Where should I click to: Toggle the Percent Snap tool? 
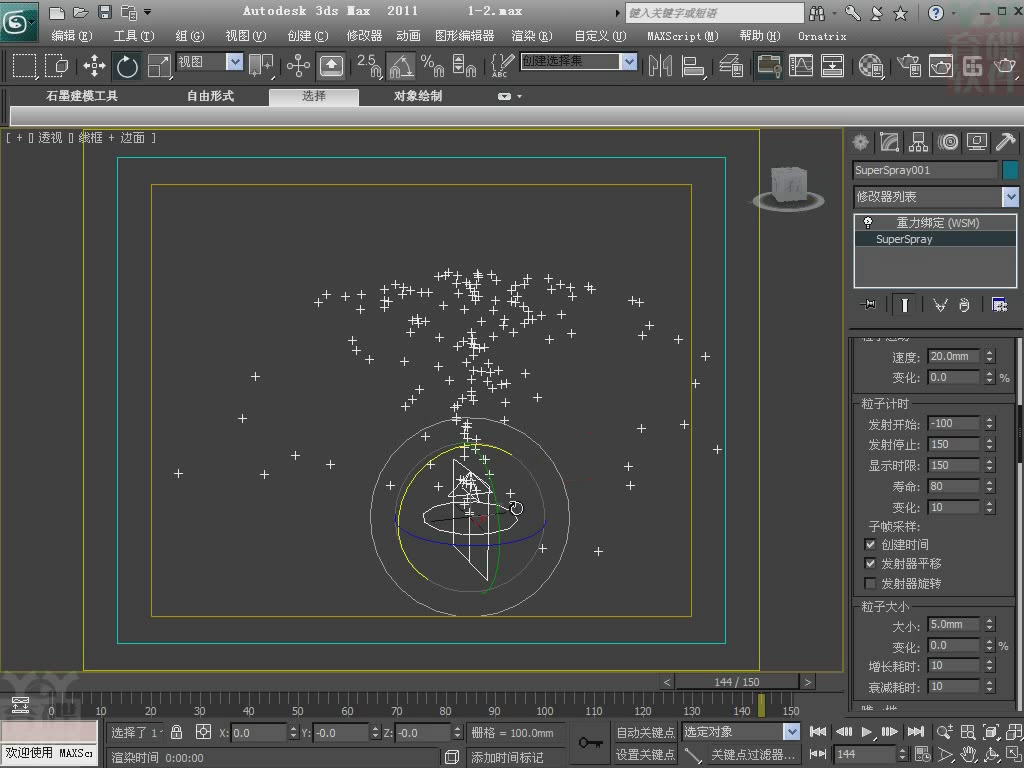pos(432,65)
